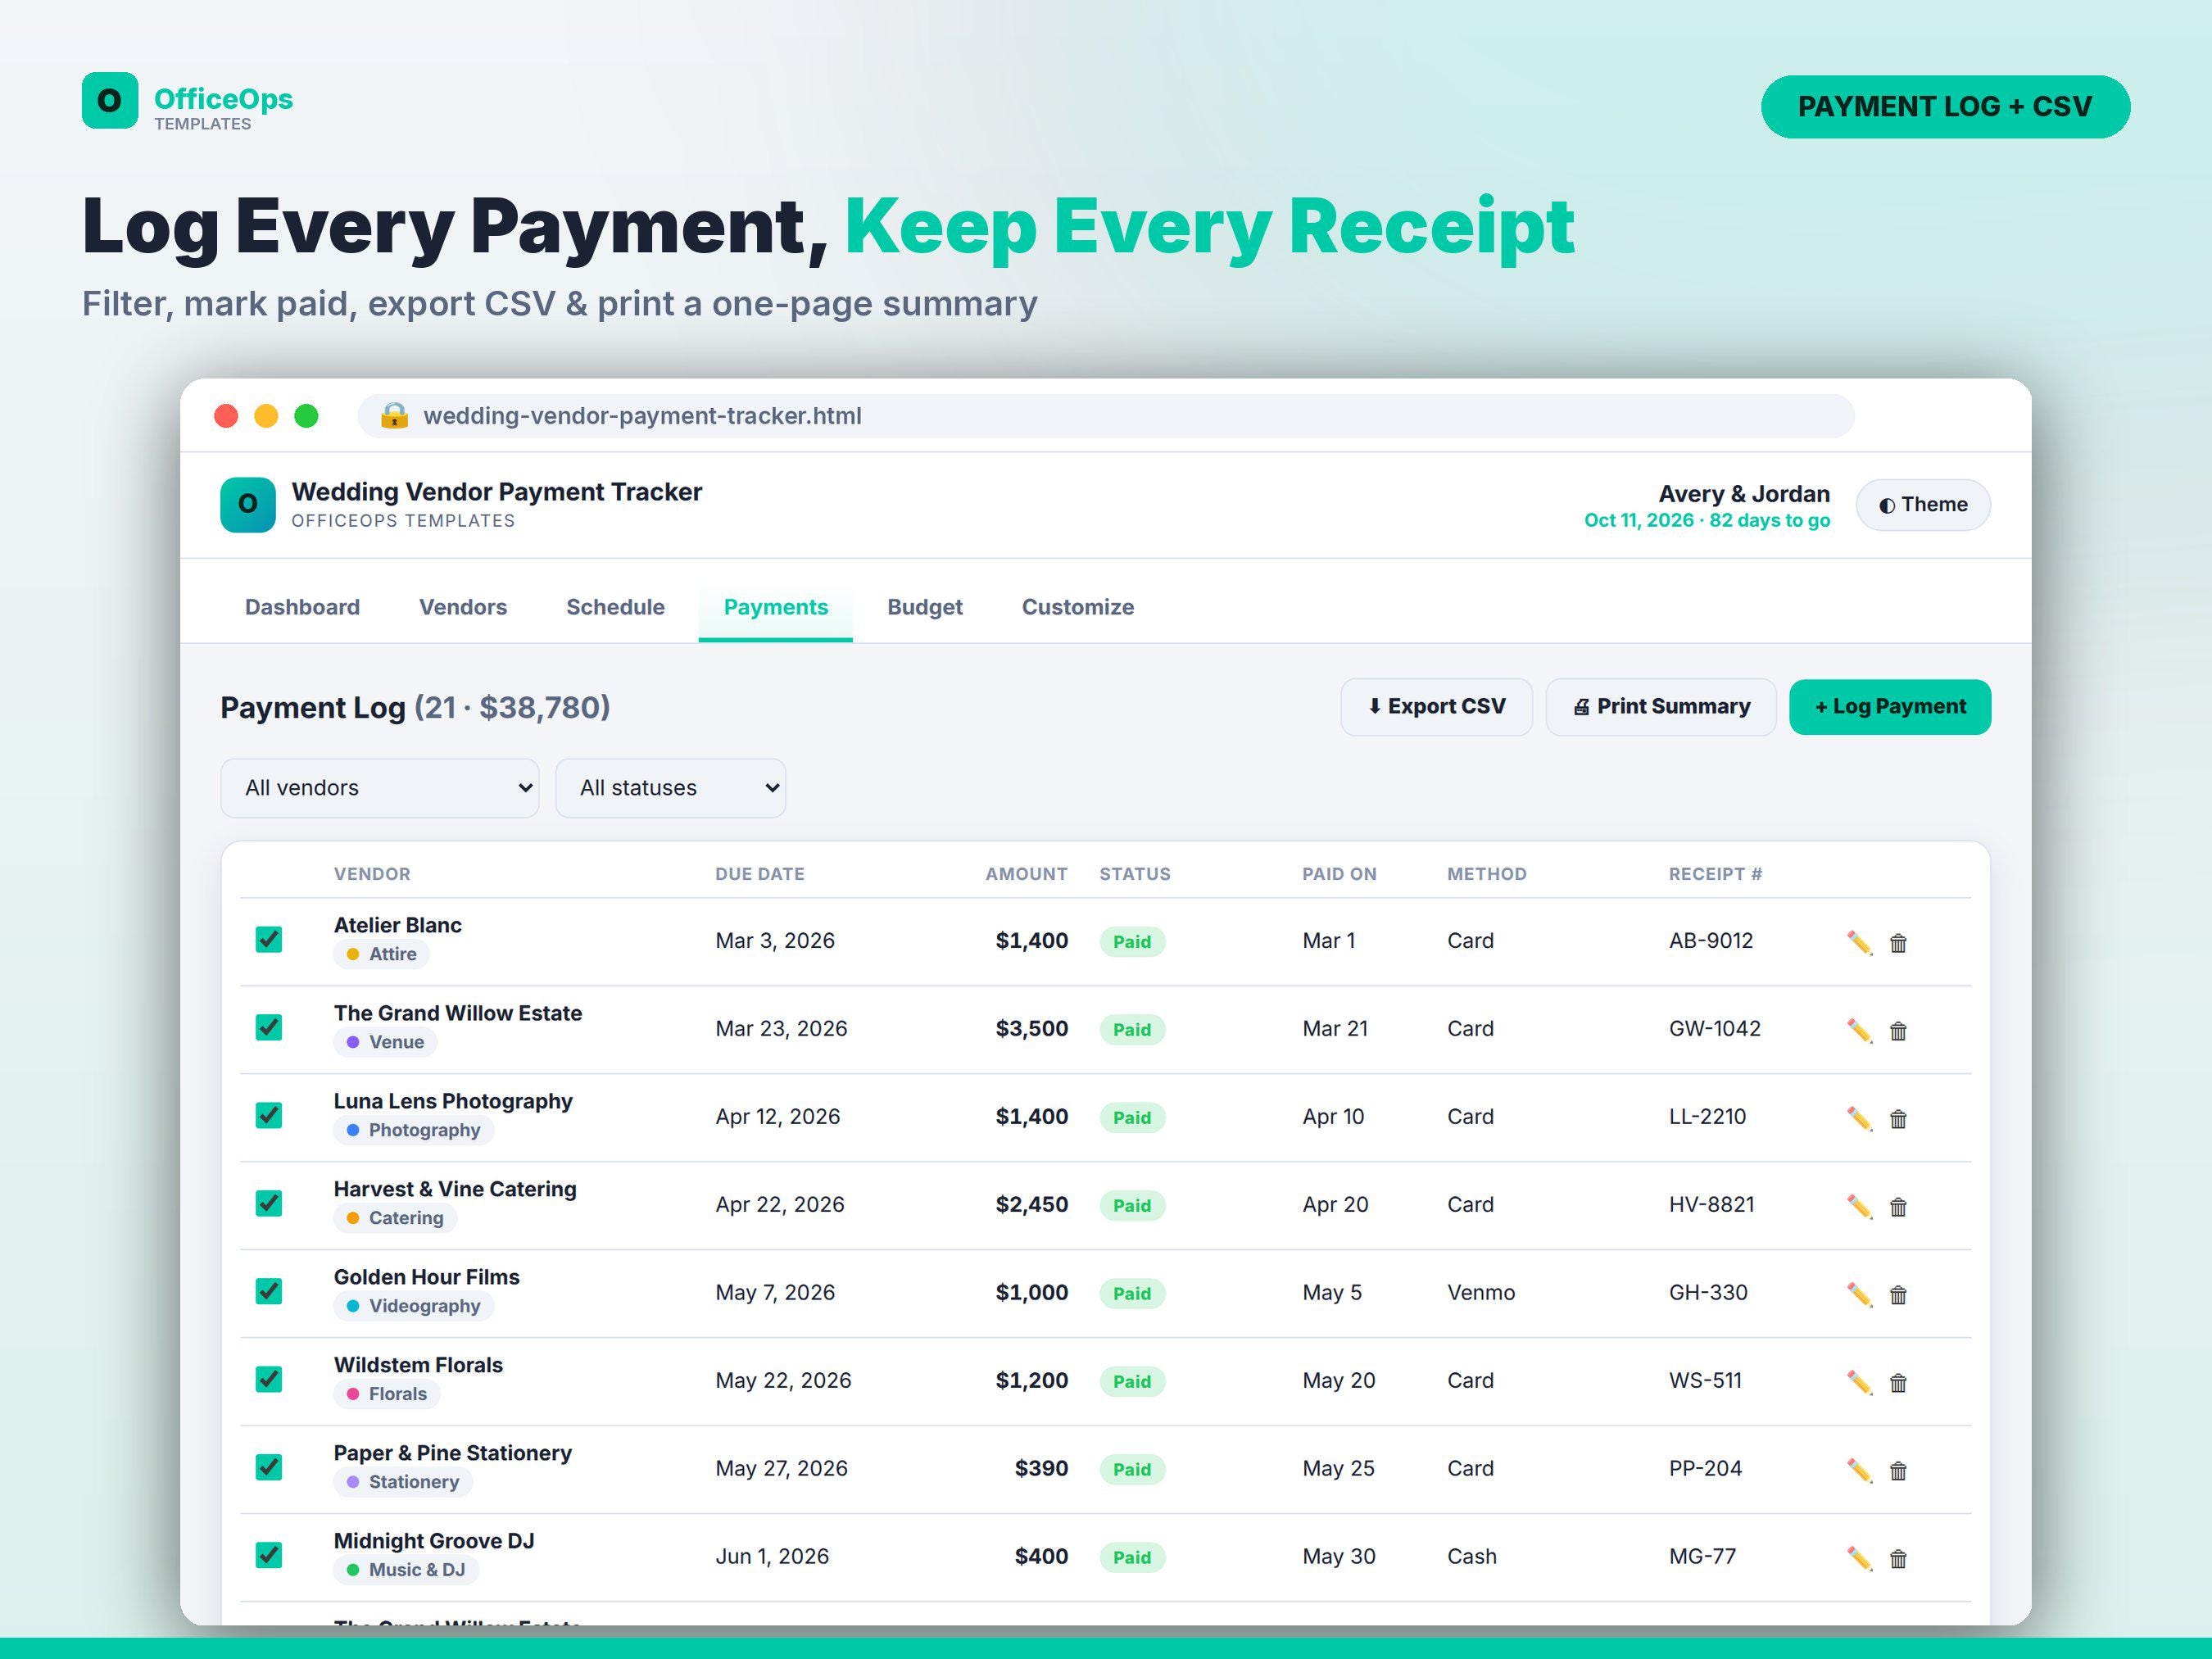Viewport: 2212px width, 1659px height.
Task: Switch to the Dashboard tab
Action: [302, 607]
